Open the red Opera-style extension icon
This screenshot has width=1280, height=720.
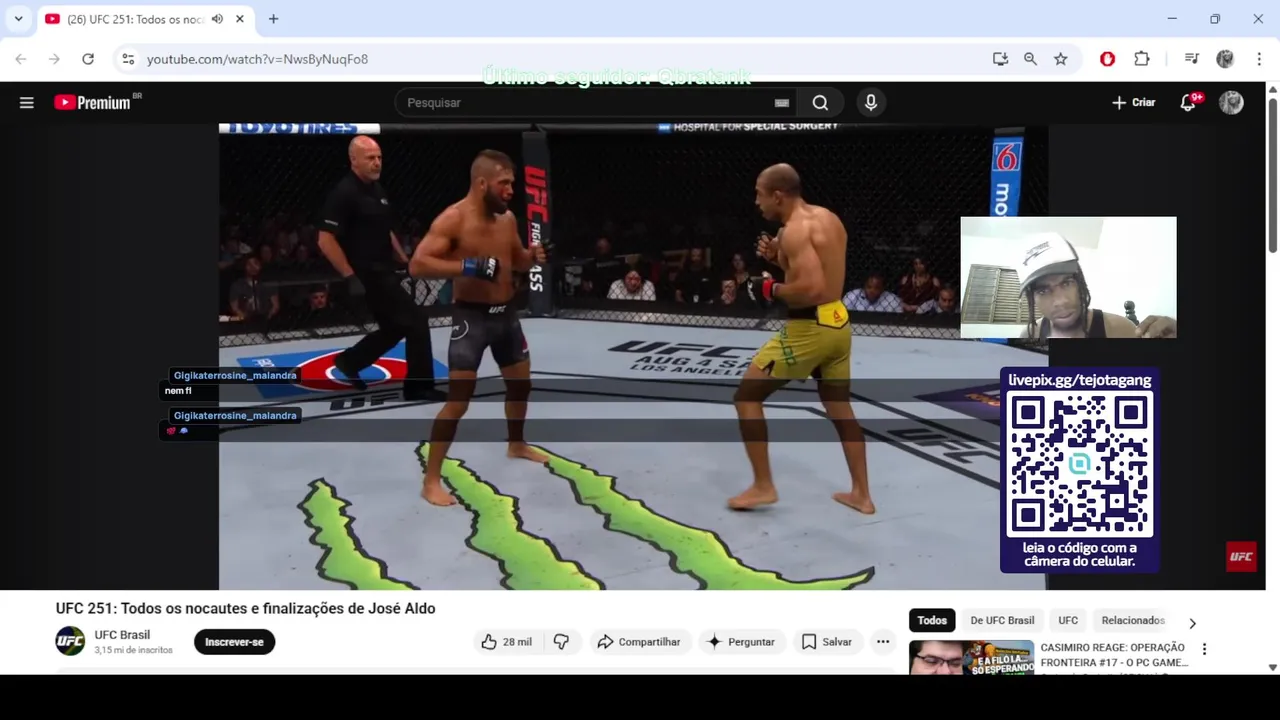(x=1107, y=59)
